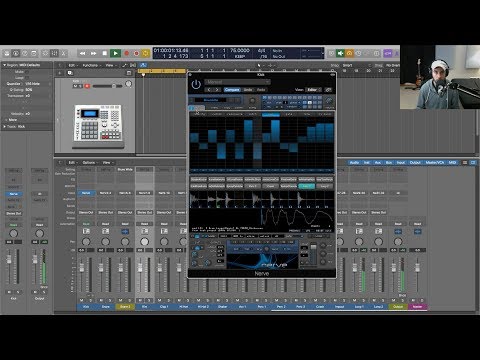Mute the Kick track in track header

[x=75, y=86]
